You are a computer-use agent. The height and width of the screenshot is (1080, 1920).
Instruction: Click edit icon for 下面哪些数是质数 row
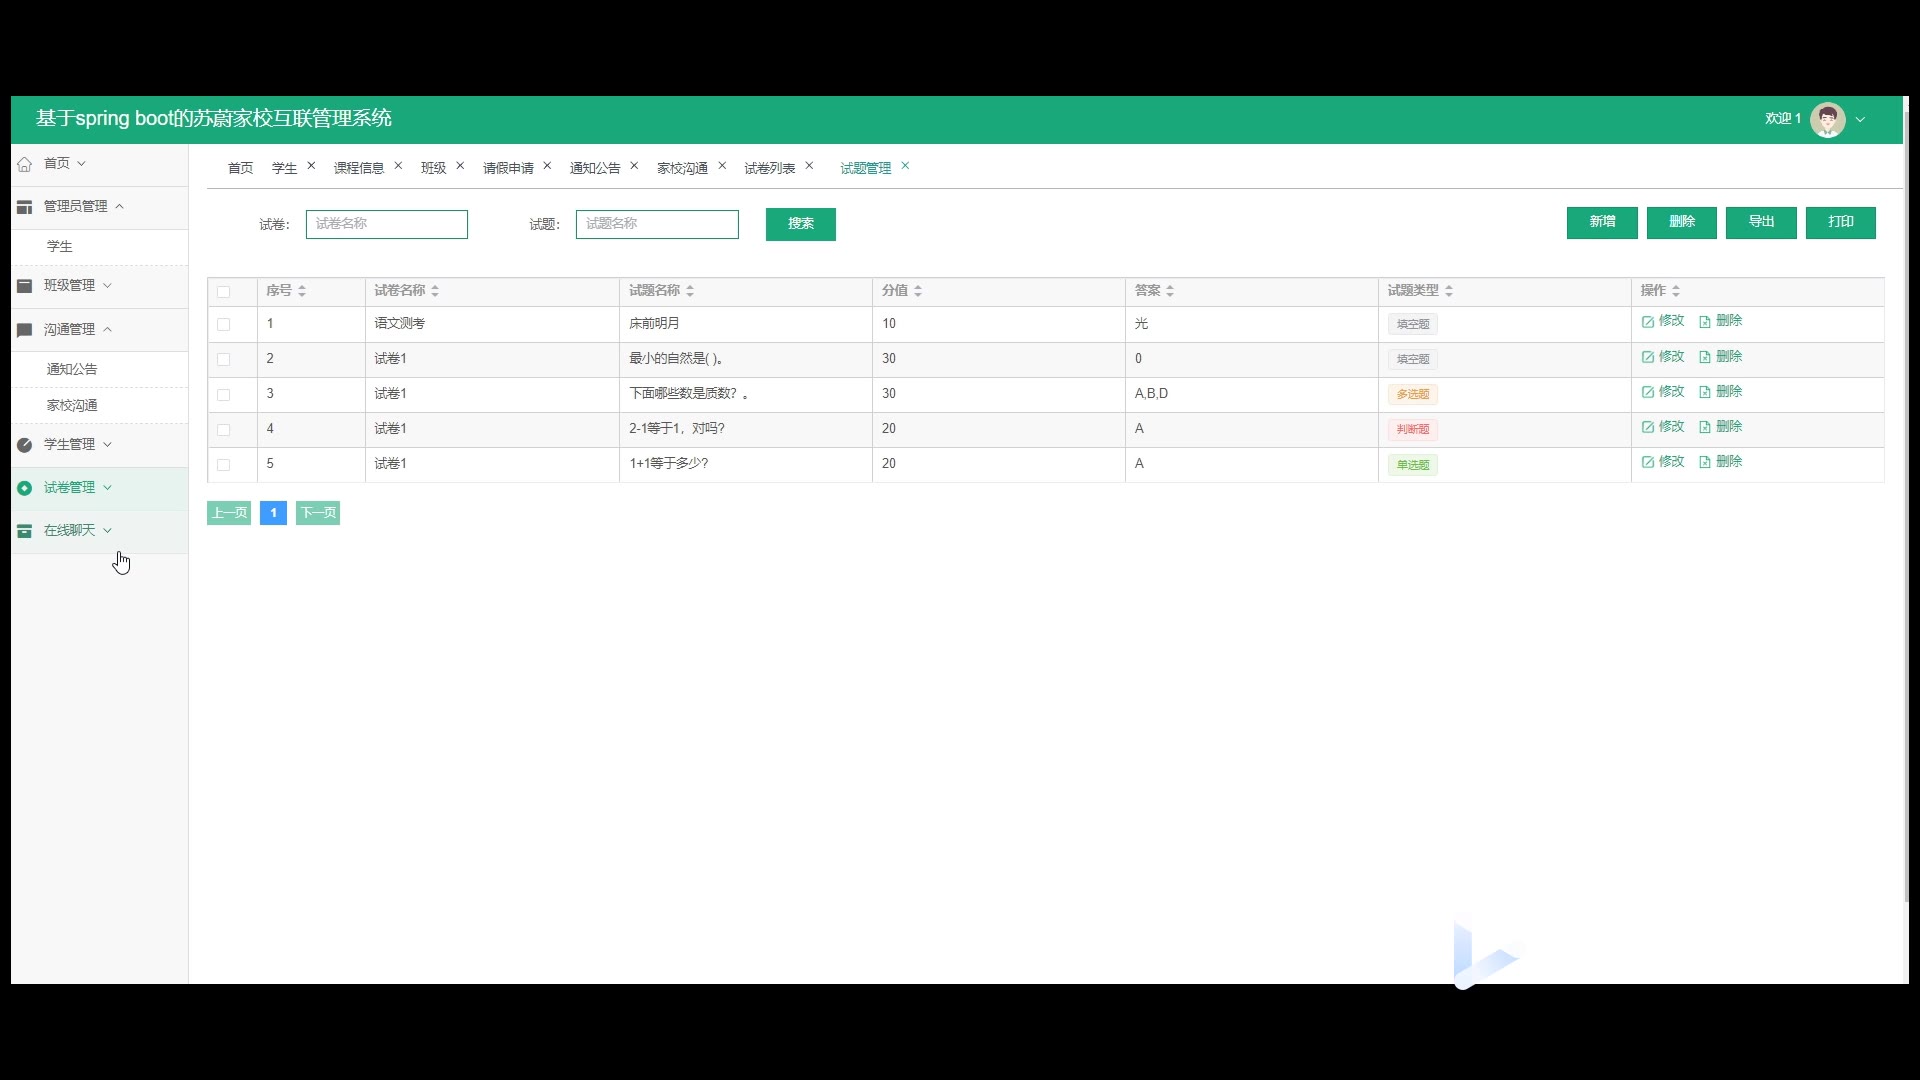point(1648,392)
